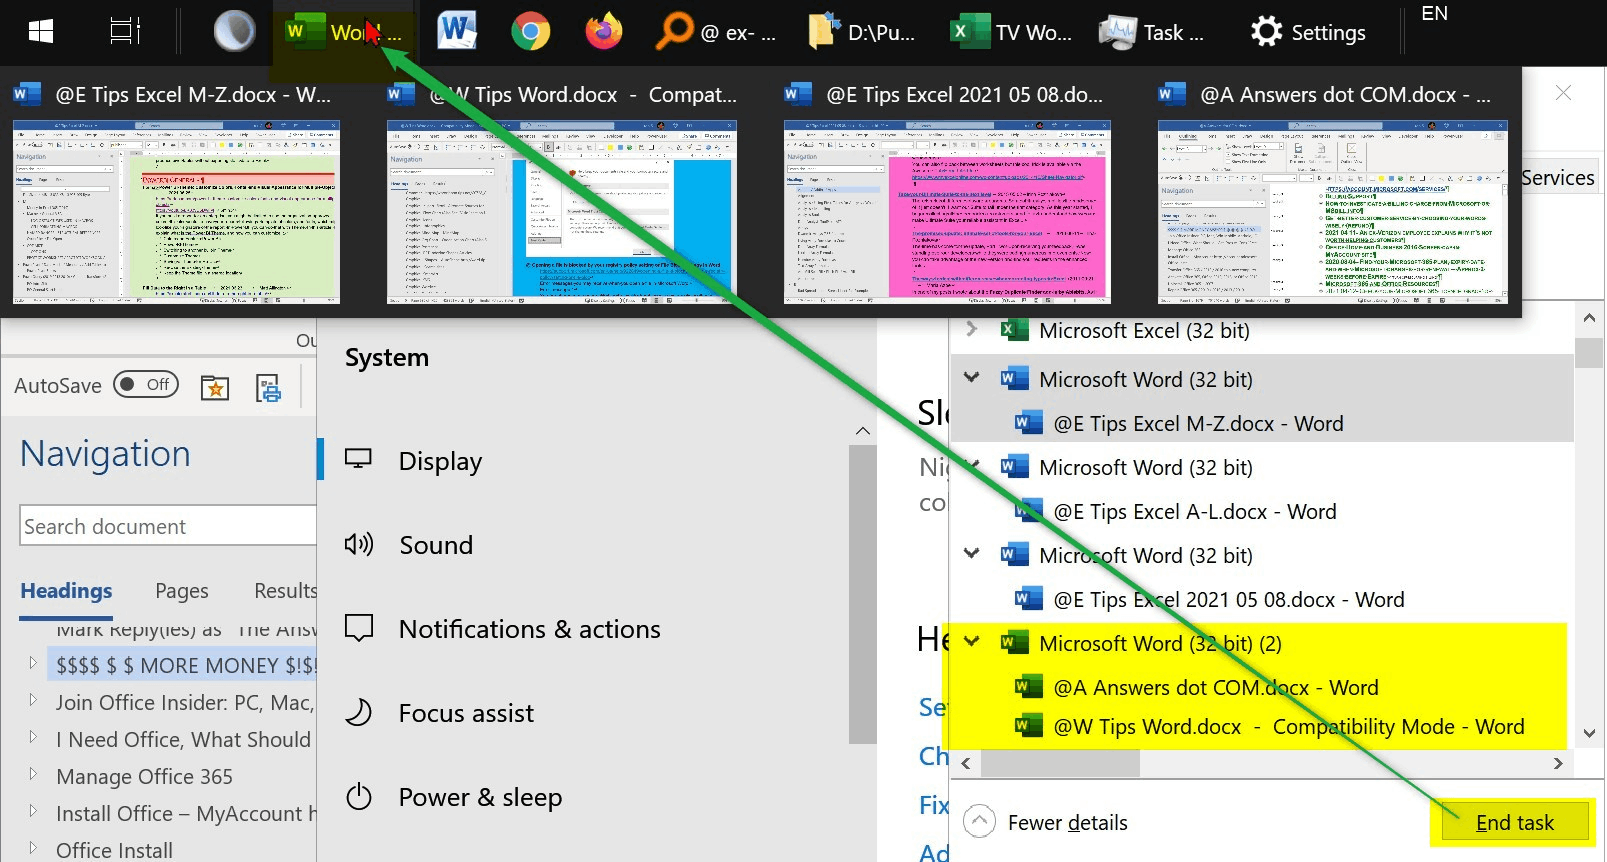
Task: Click the Task Manager horizontal scrollbar left arrow
Action: [x=965, y=763]
